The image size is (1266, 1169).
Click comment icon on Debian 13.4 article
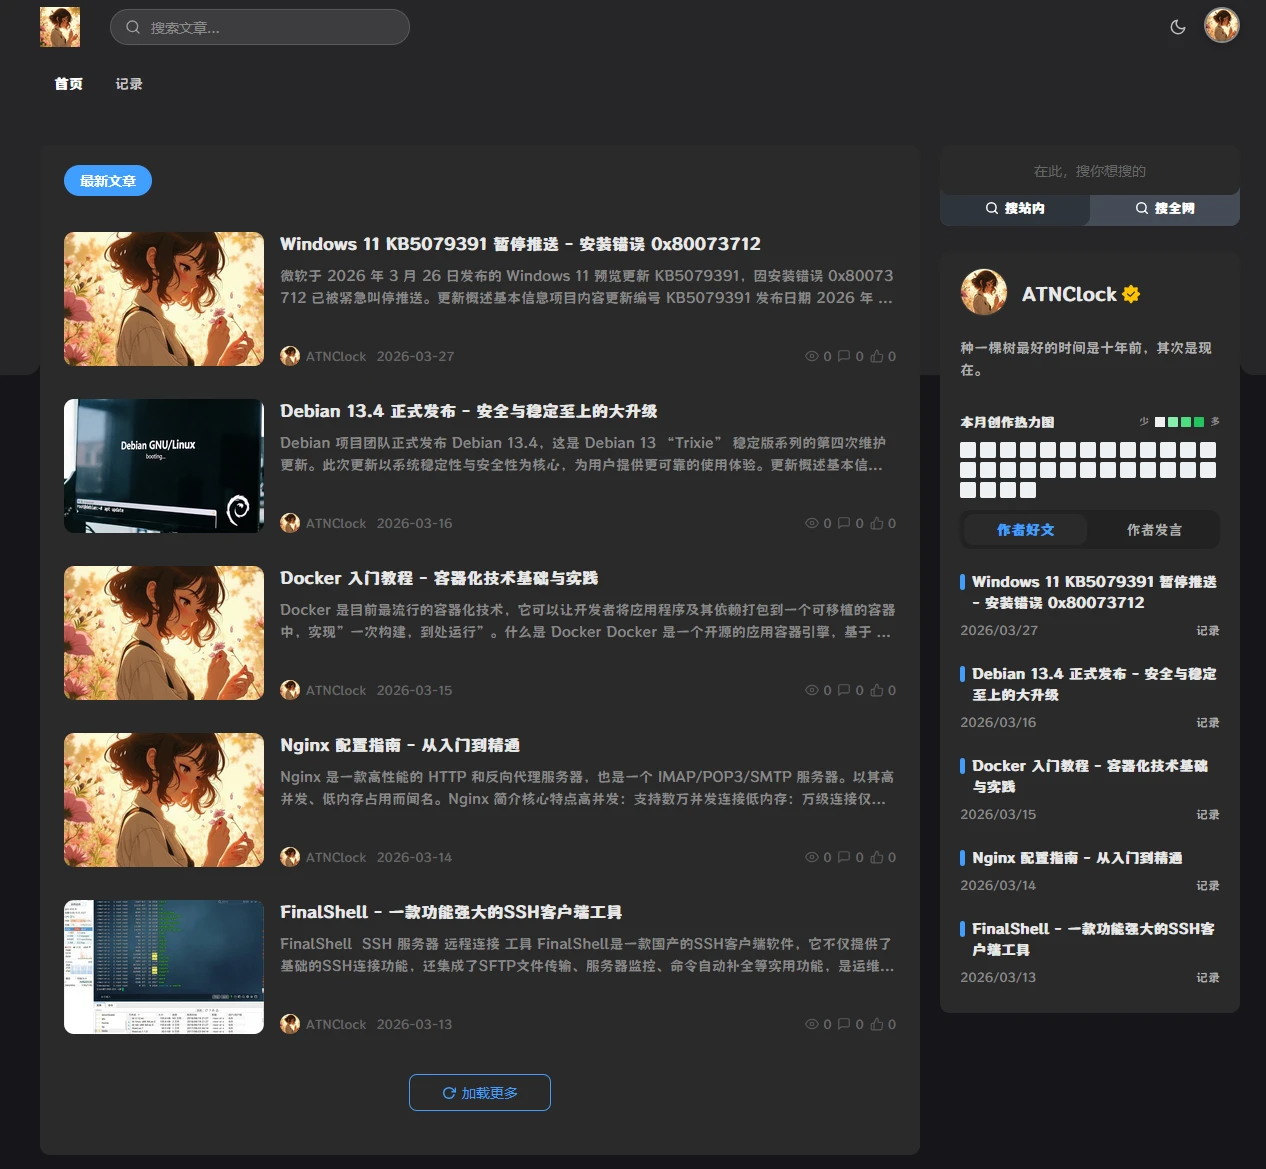coord(844,523)
